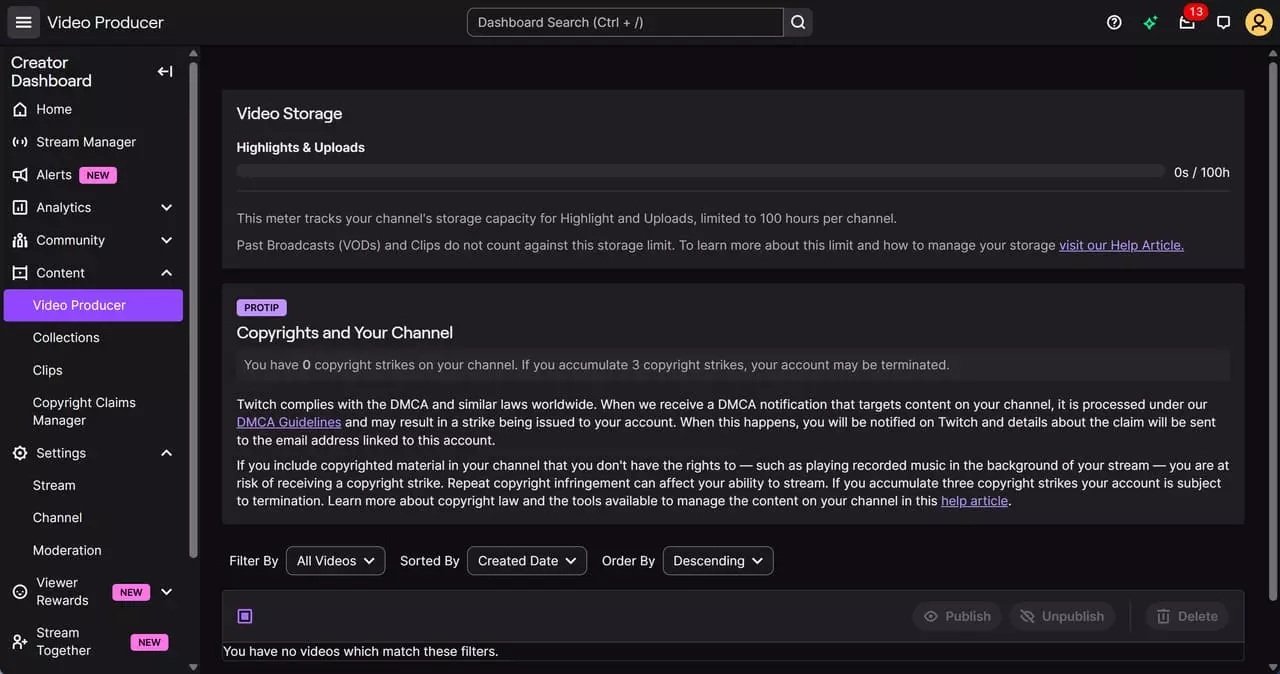Toggle the select all videos checkbox
The height and width of the screenshot is (674, 1280).
click(x=245, y=616)
